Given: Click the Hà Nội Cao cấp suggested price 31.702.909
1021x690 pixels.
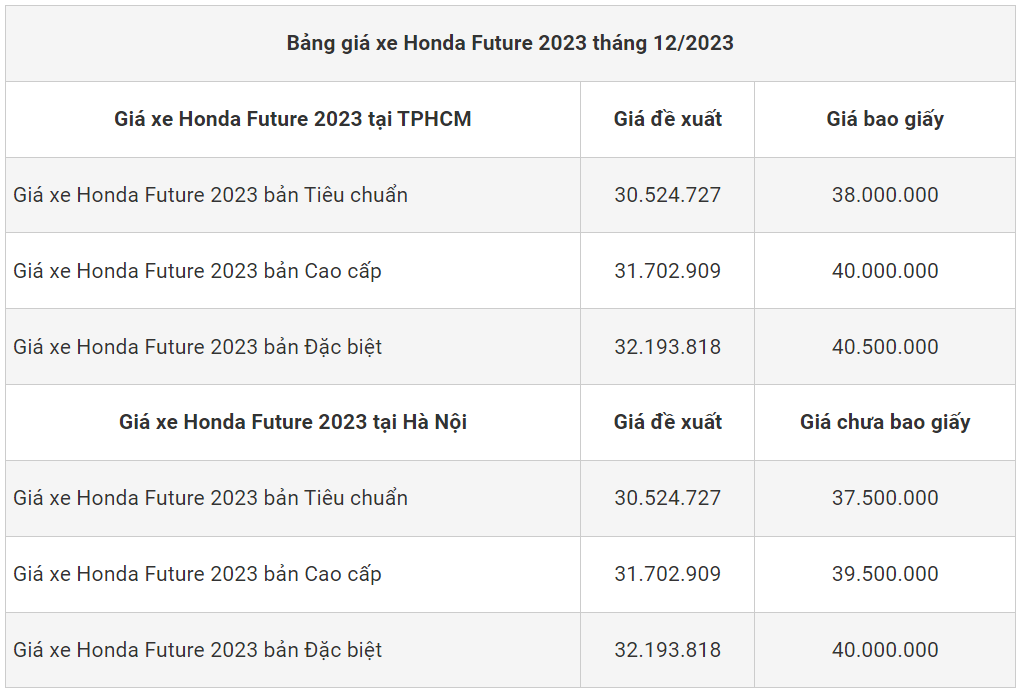Looking at the screenshot, I should click(667, 574).
